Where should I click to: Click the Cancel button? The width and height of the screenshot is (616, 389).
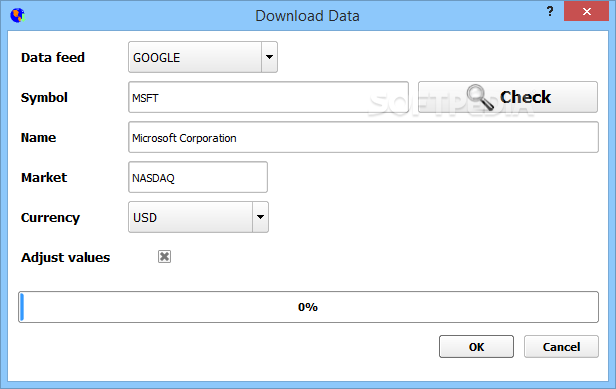click(x=561, y=347)
